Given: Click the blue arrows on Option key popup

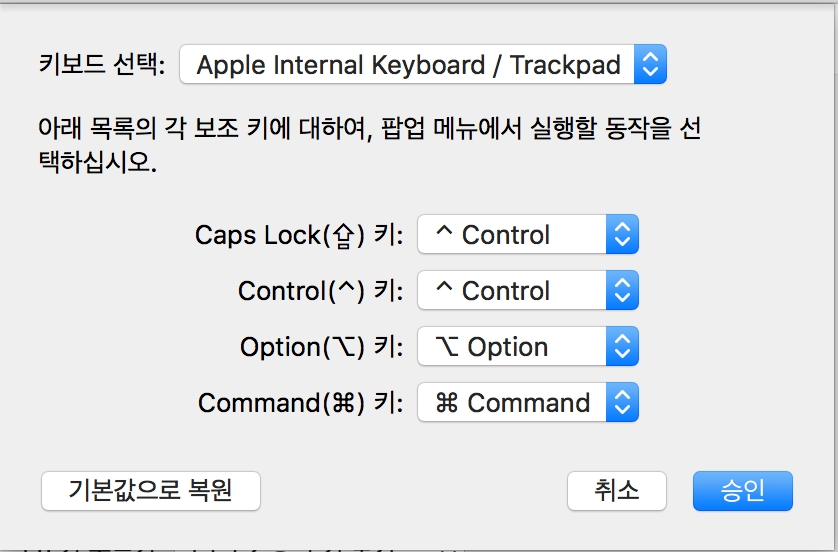Looking at the screenshot, I should tap(622, 347).
